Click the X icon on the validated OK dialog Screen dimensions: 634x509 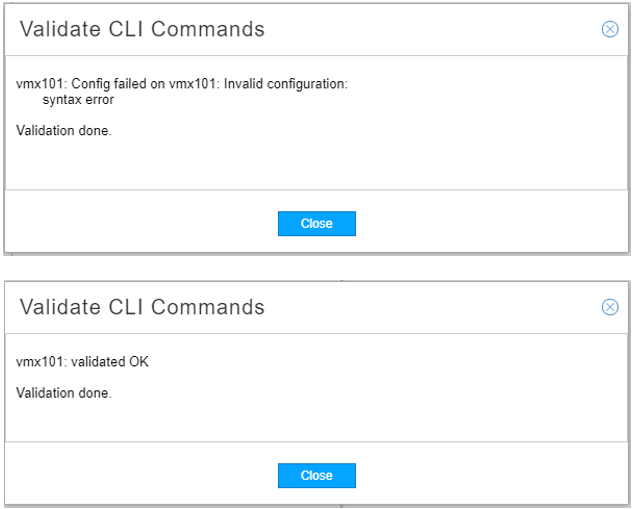point(610,307)
